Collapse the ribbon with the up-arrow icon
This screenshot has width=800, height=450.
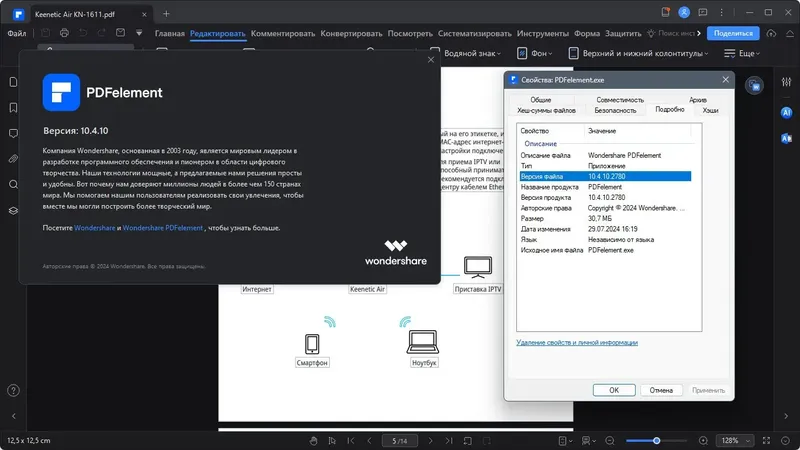(789, 33)
